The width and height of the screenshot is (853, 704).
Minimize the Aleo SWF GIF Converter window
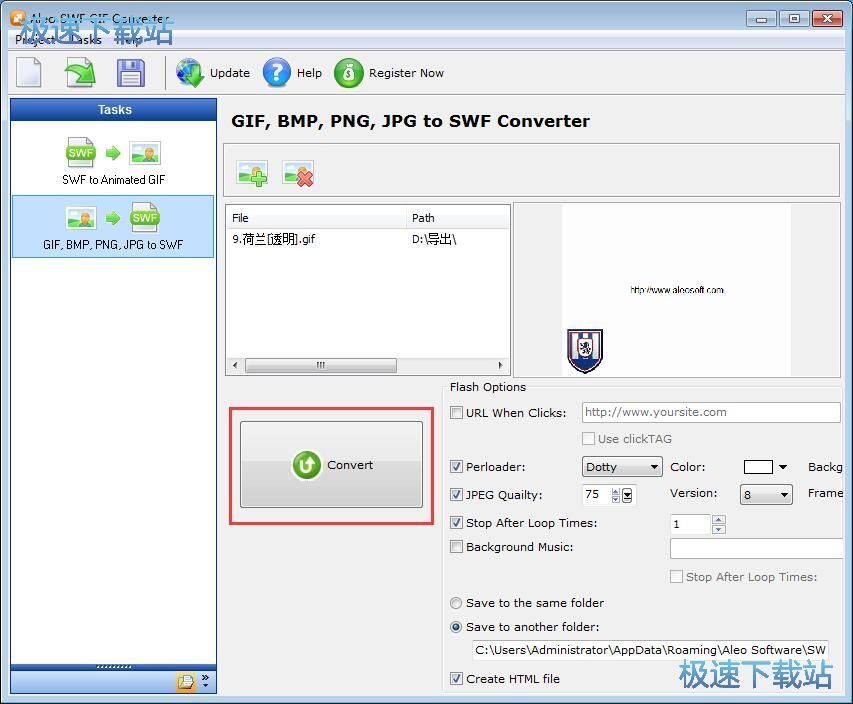coord(762,19)
